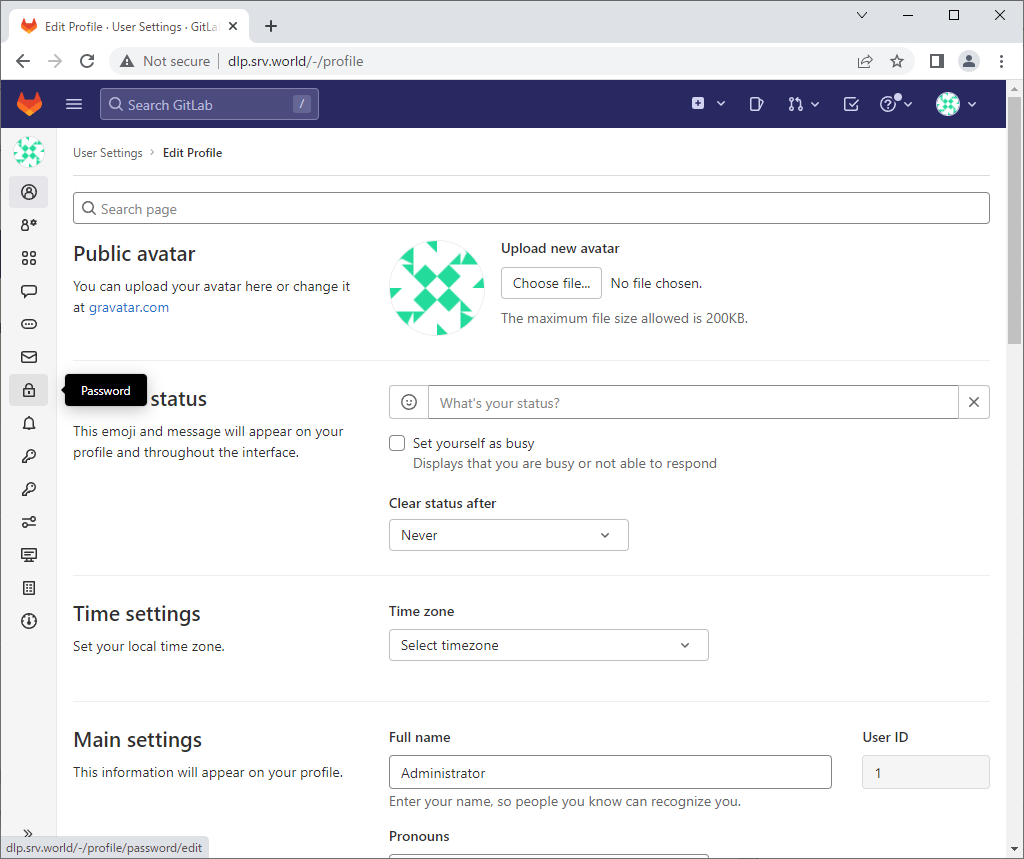Open Account settings via the person-gear icon
Image resolution: width=1024 pixels, height=859 pixels.
point(28,225)
